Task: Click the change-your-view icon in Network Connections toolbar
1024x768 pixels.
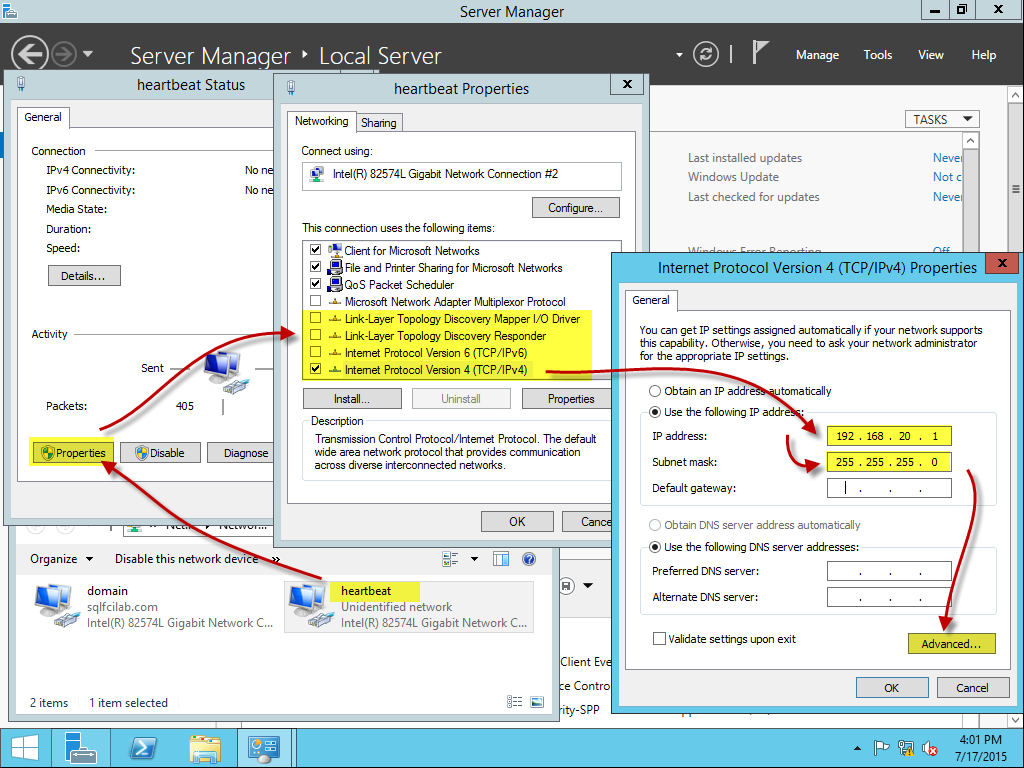Action: 451,559
